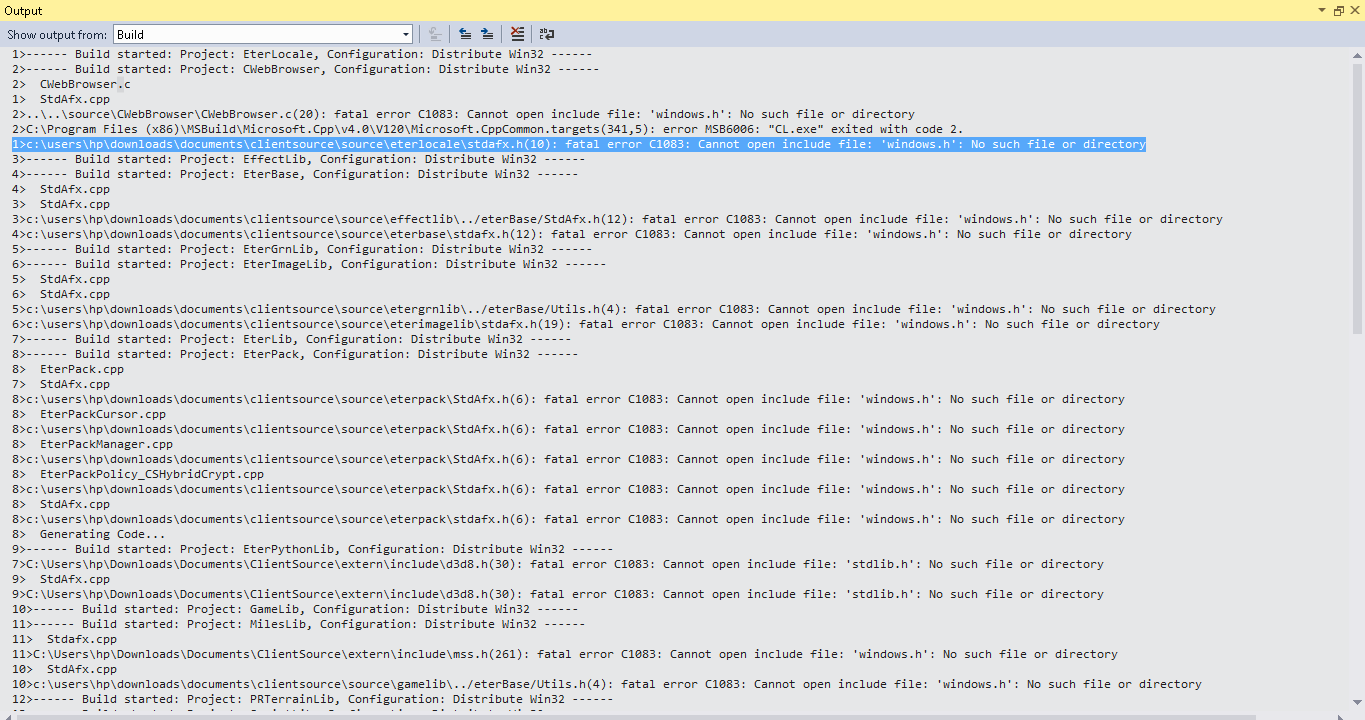Click the '6> StdAfx.cpp' line
Image resolution: width=1365 pixels, height=720 pixels.
(61, 294)
